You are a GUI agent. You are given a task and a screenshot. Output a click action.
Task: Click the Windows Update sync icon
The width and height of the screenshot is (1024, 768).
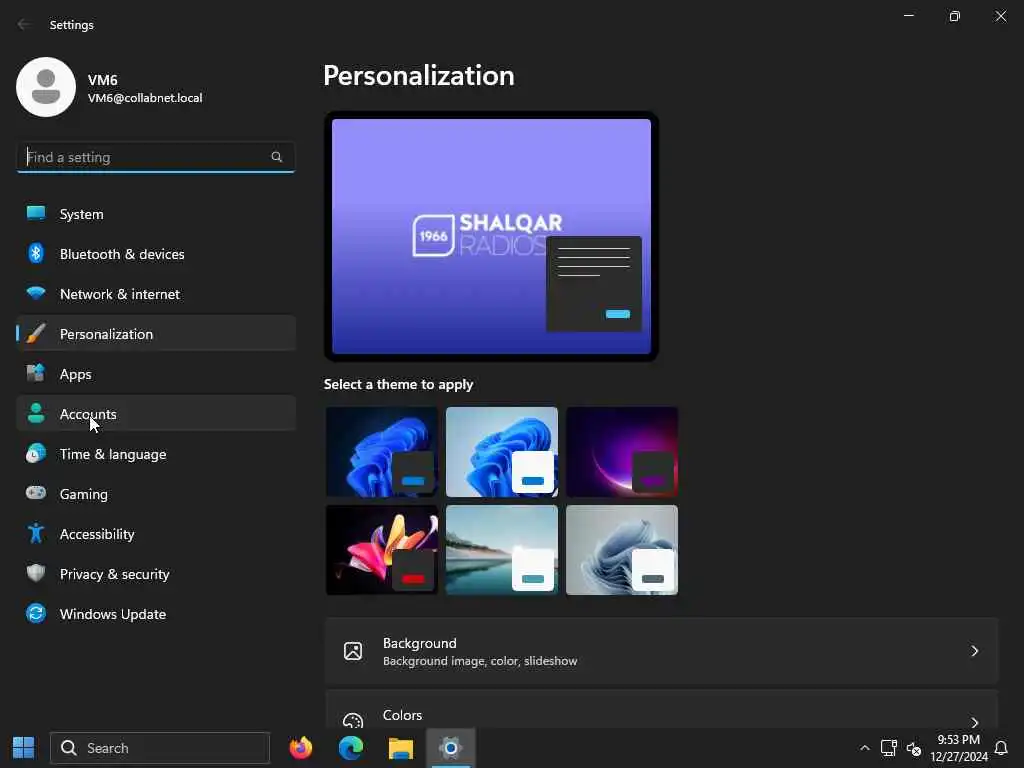tap(36, 613)
